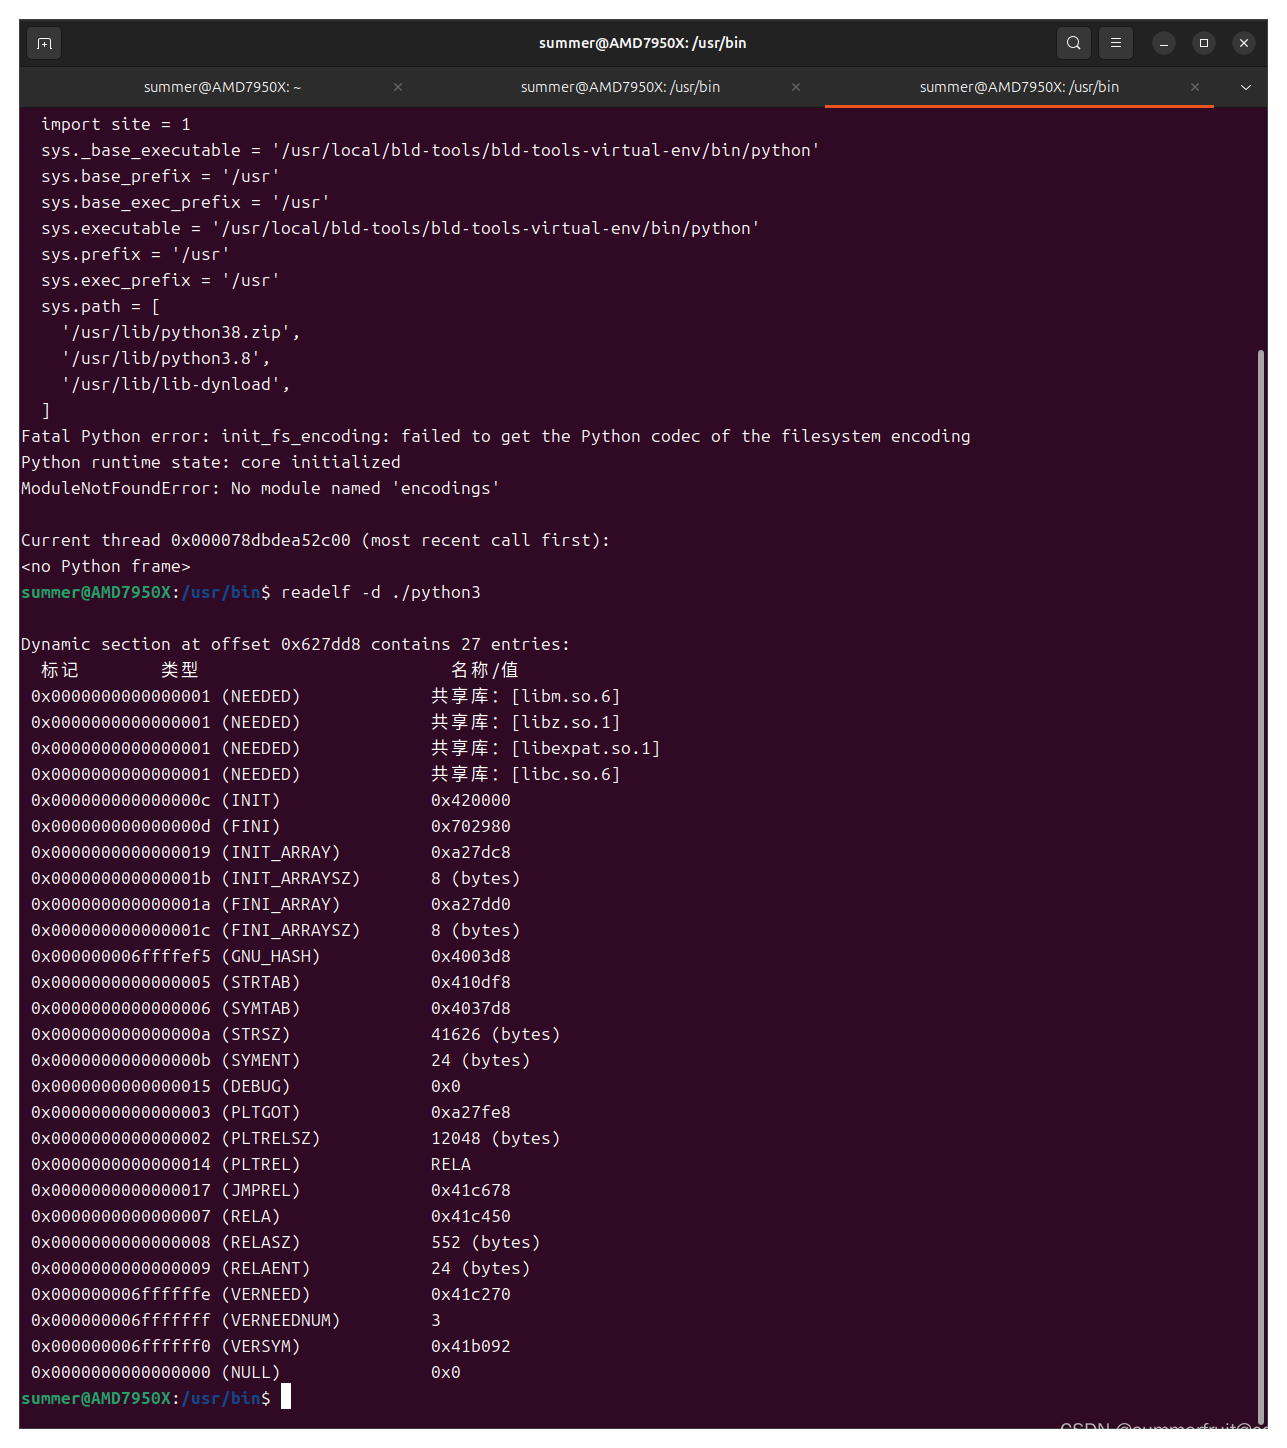Close the summer@AMD7950X: ~ tab
The width and height of the screenshot is (1287, 1448).
tap(398, 87)
